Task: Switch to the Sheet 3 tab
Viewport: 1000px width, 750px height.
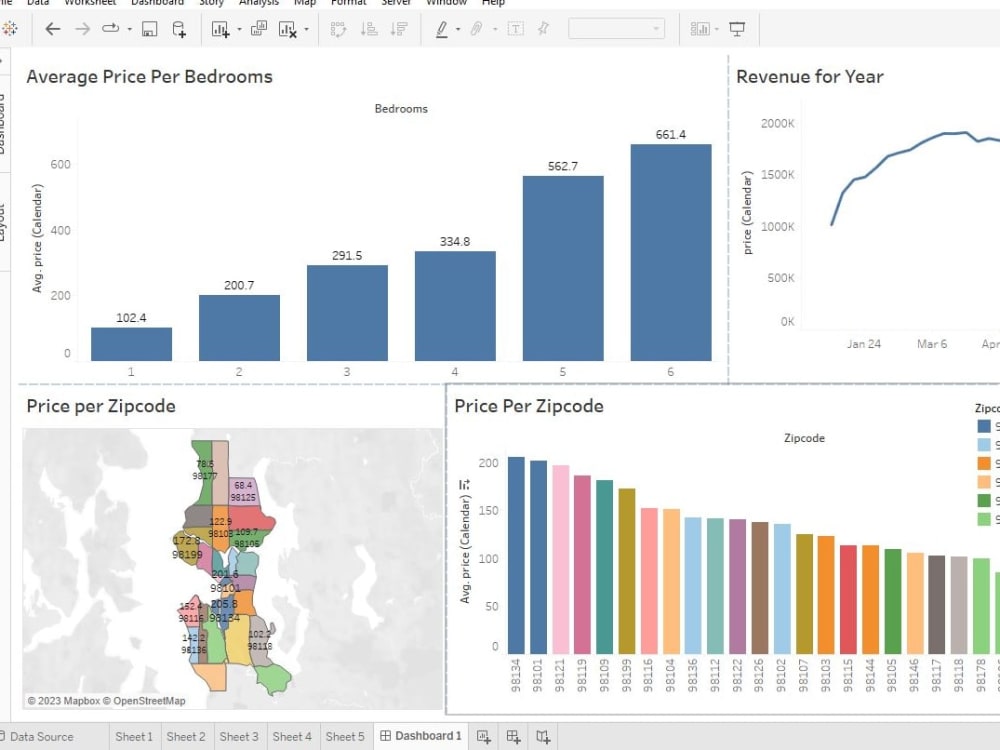Action: [x=239, y=736]
